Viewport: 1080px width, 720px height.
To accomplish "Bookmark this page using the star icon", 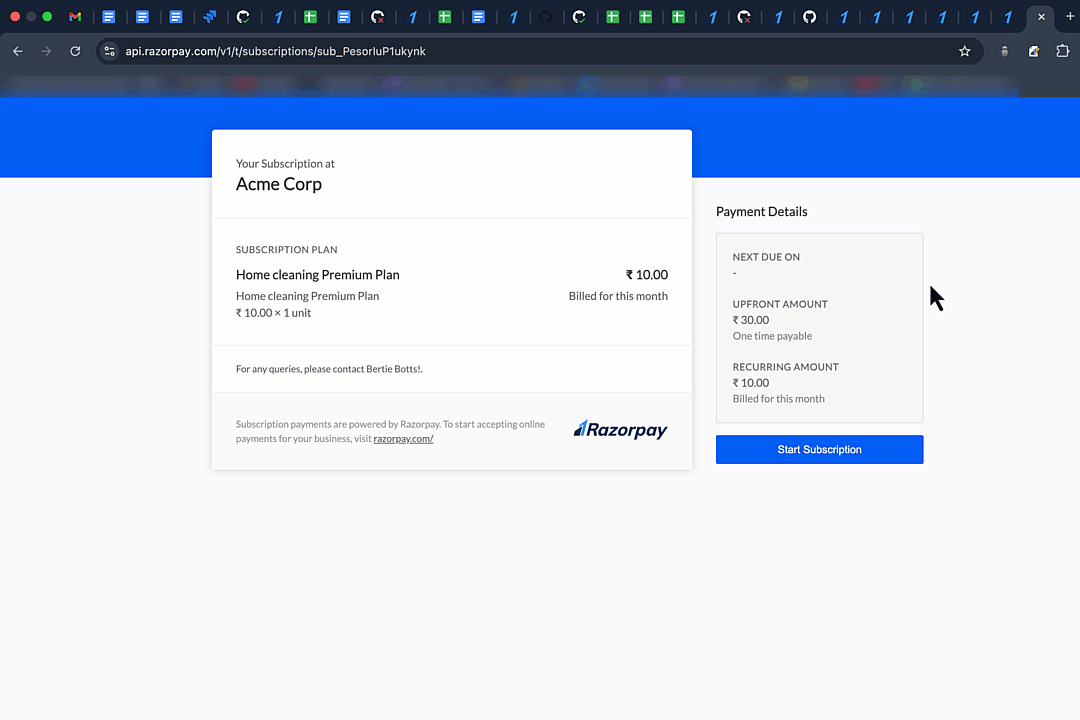I will coord(963,51).
